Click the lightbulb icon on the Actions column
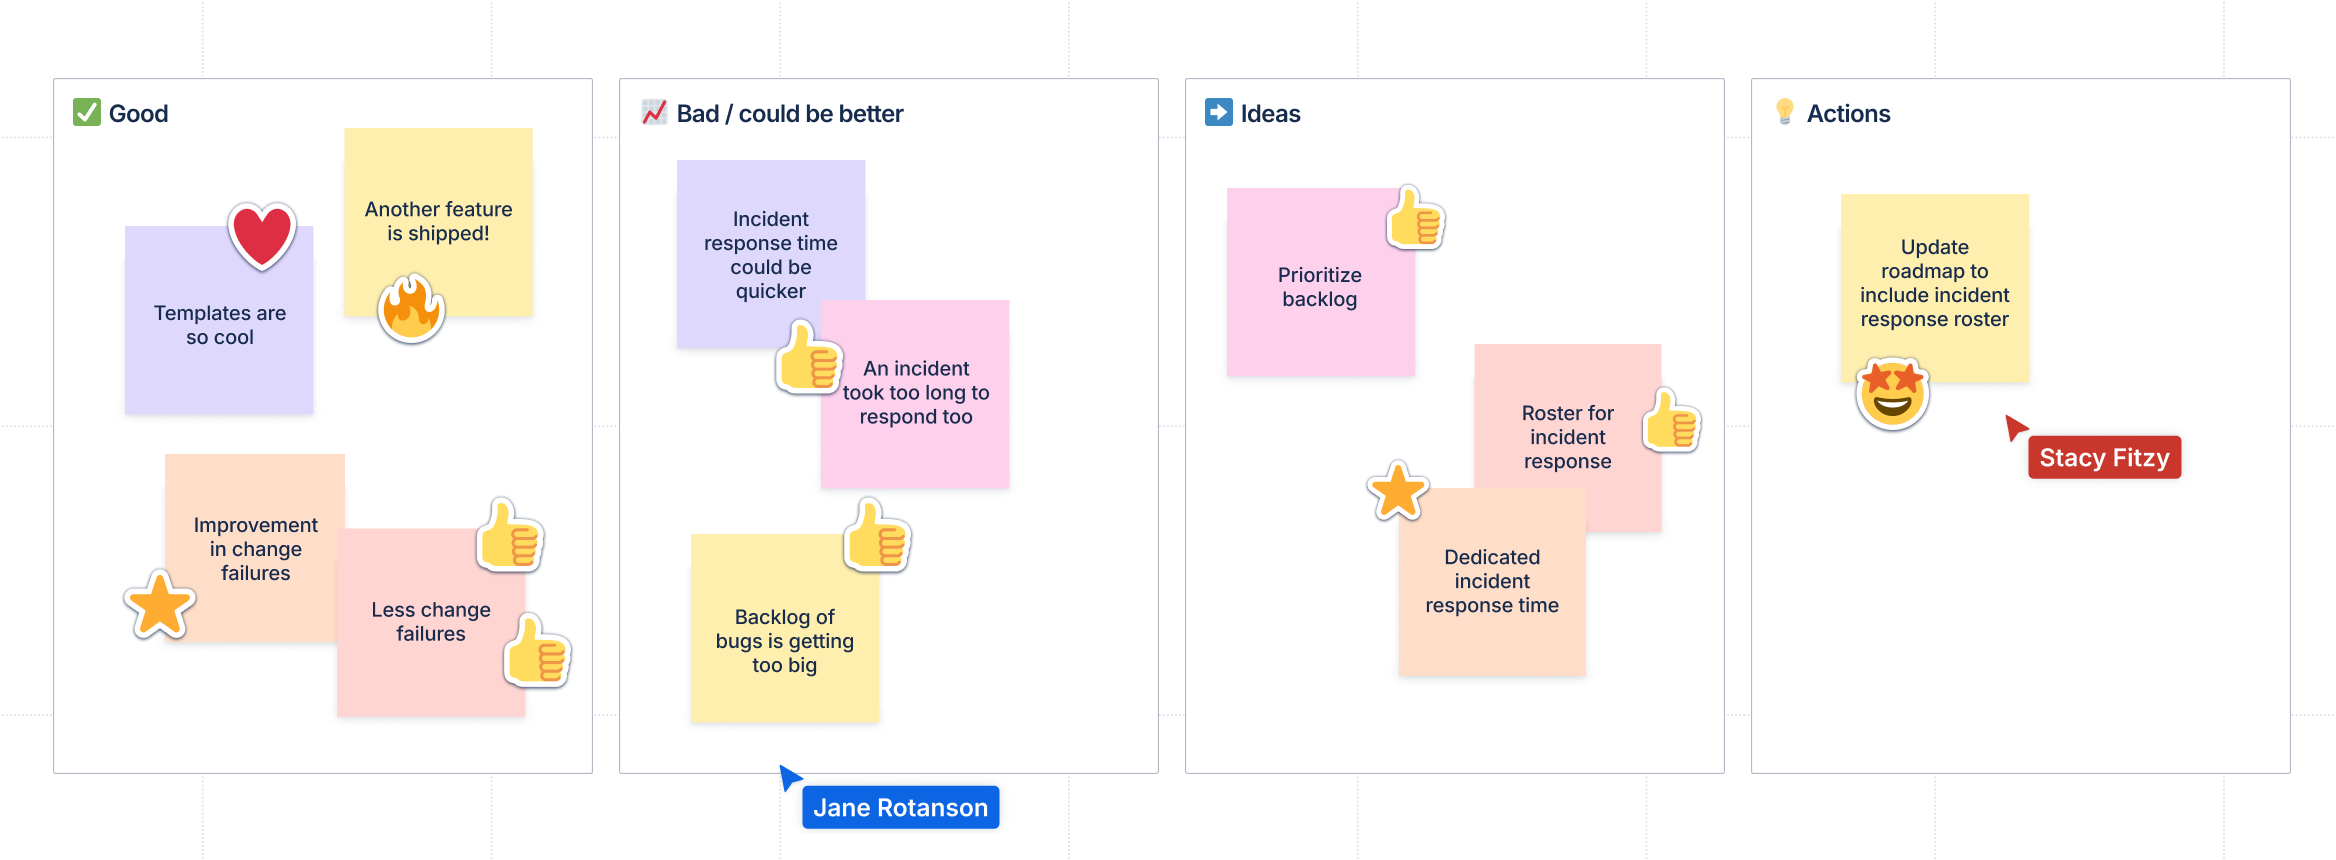The image size is (2336, 860). click(1785, 113)
